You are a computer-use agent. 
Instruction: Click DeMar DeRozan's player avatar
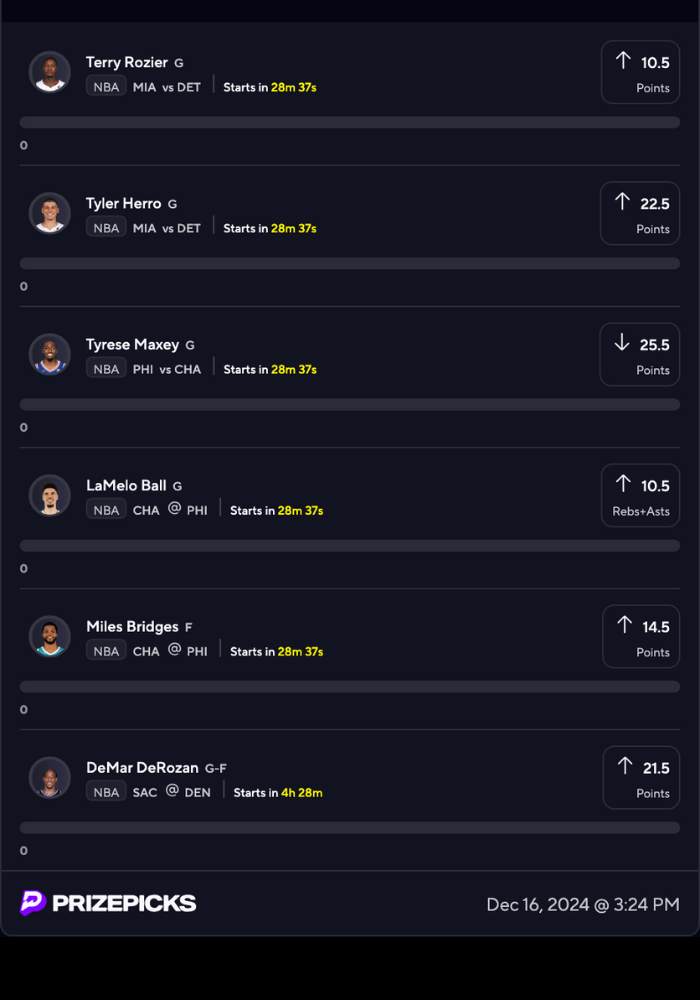(50, 777)
